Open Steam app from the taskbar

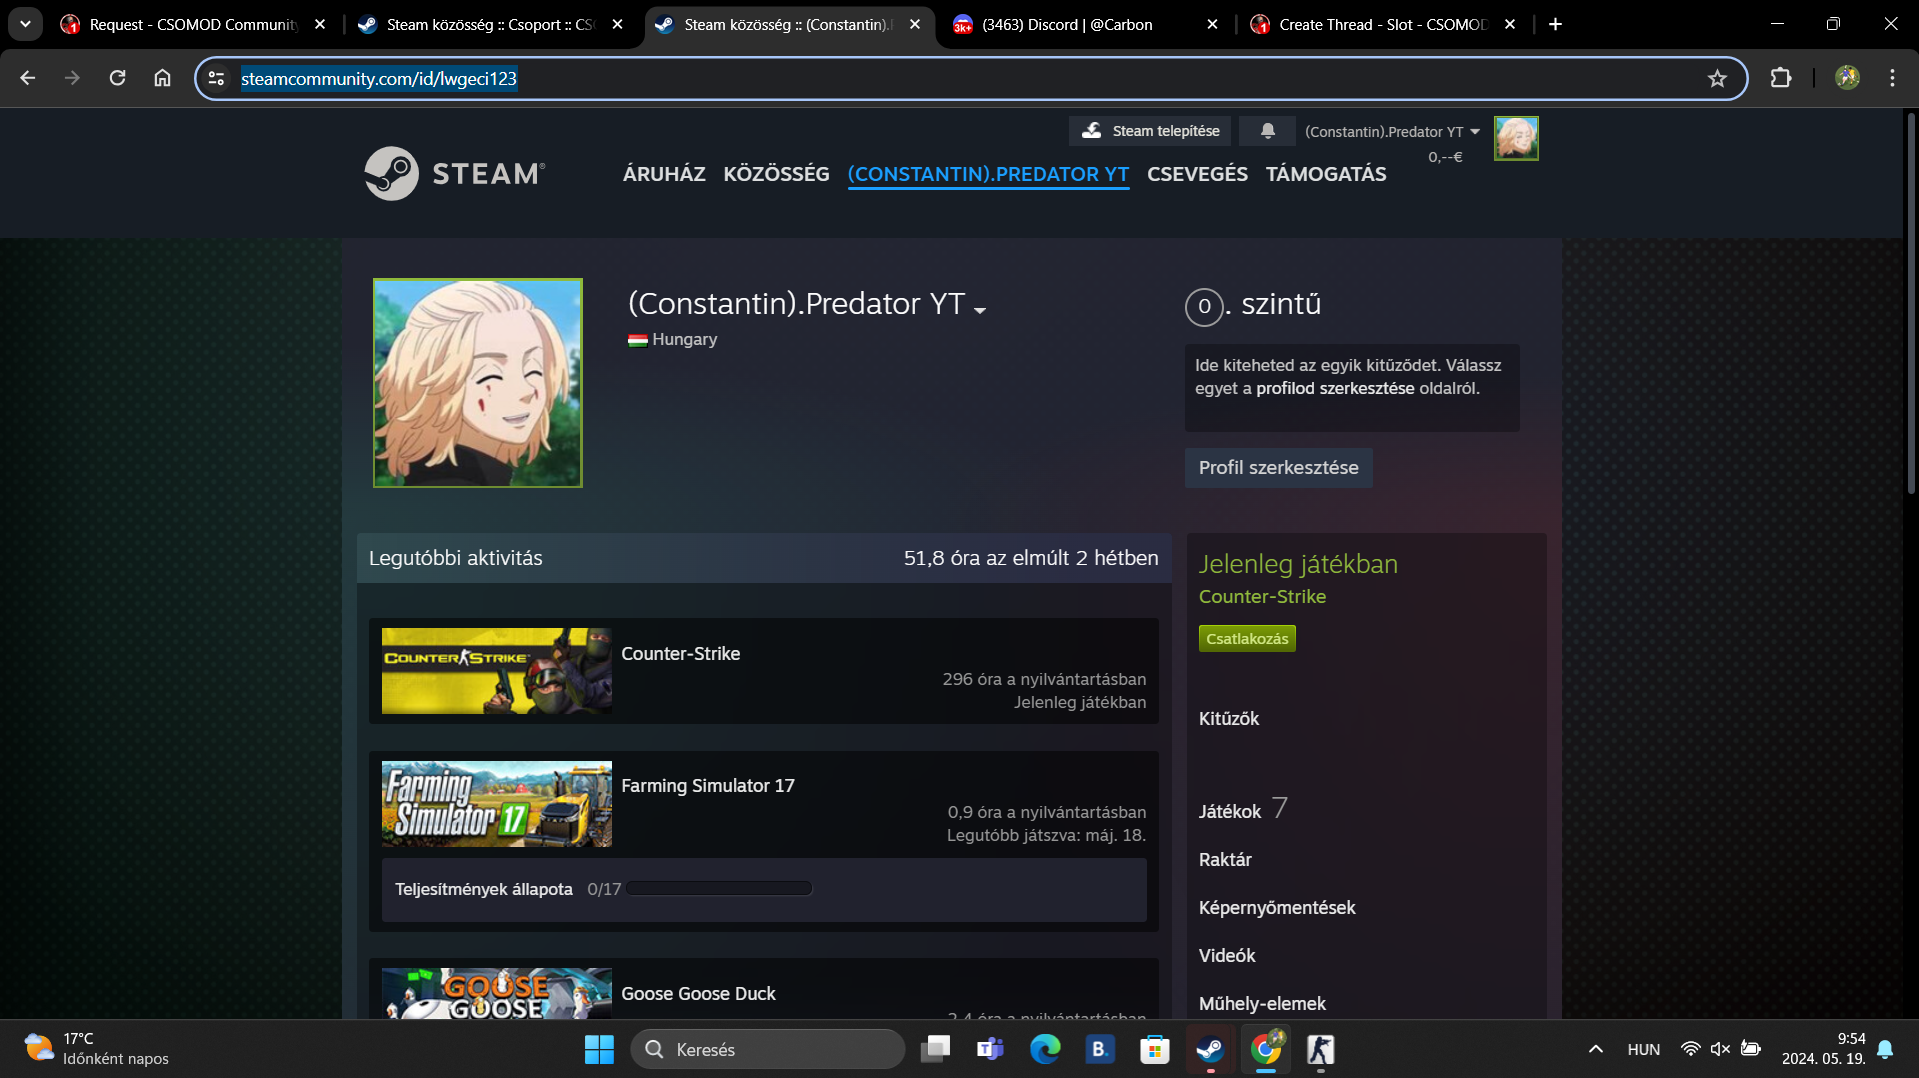point(1210,1049)
